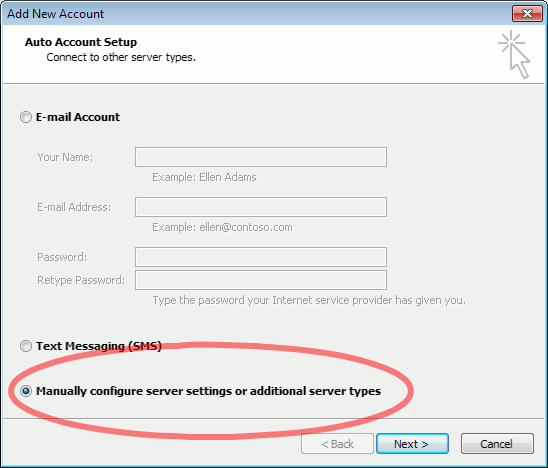
Task: Click the cursor wizard icon in header
Action: (515, 54)
